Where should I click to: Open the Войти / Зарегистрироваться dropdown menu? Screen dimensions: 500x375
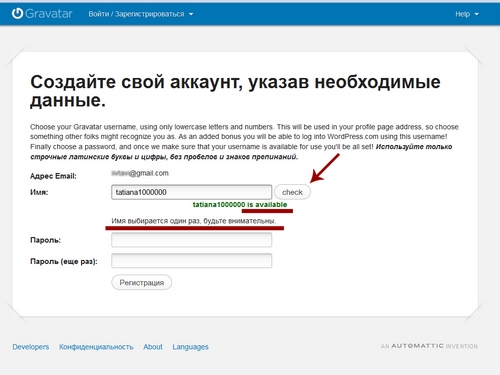[x=141, y=14]
